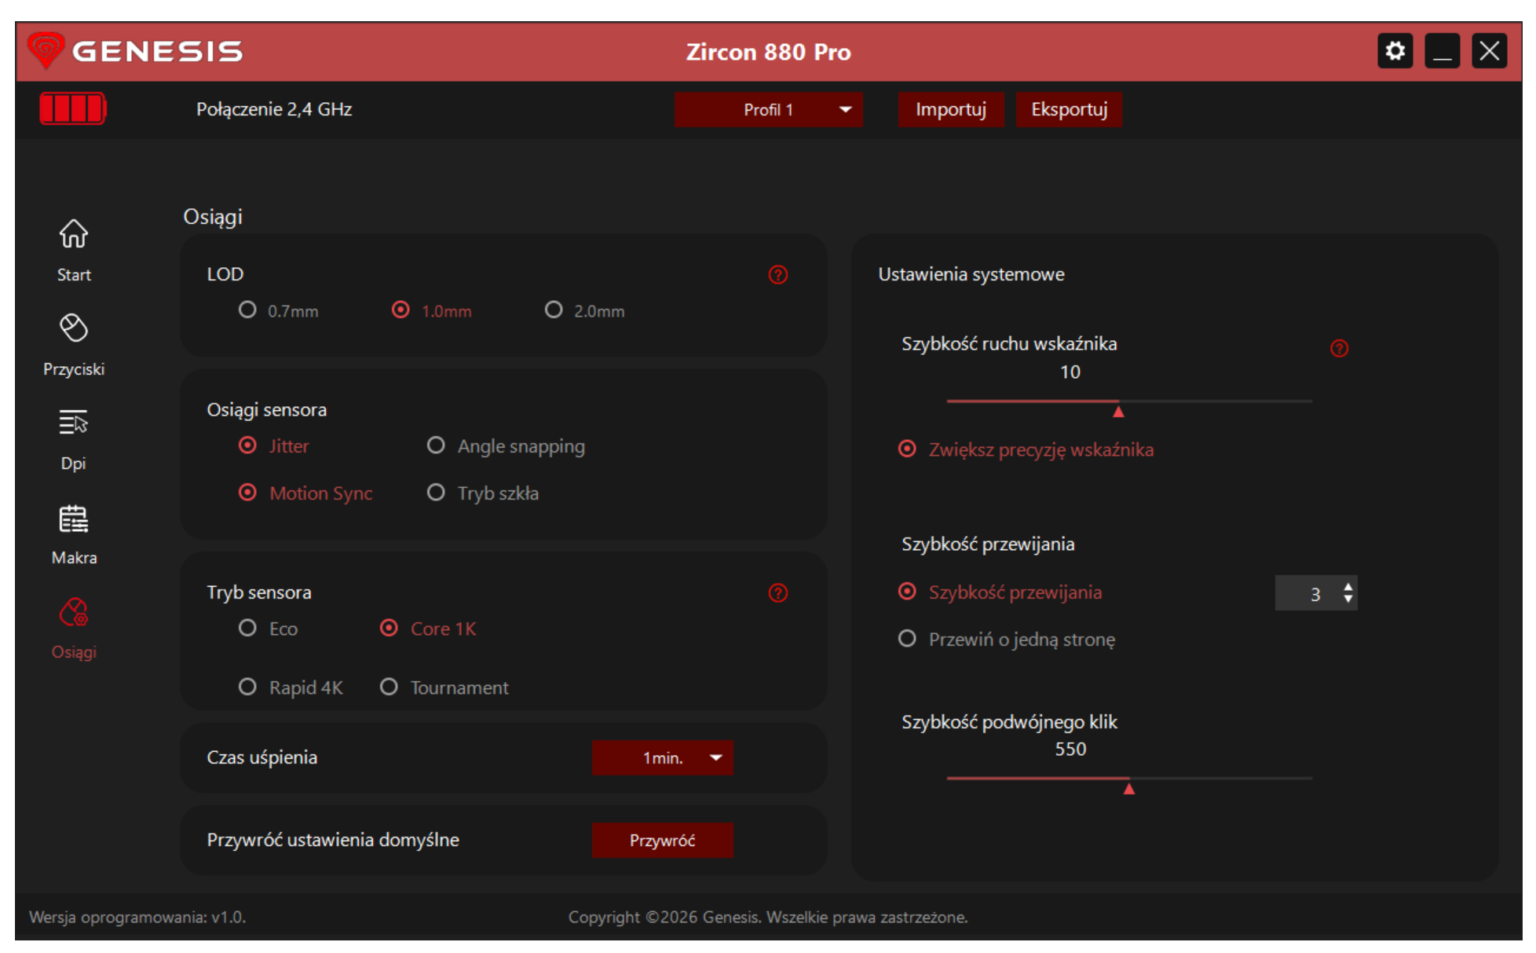Click the Przywróć restore button
Screen dimensions: 1536x953
point(662,840)
